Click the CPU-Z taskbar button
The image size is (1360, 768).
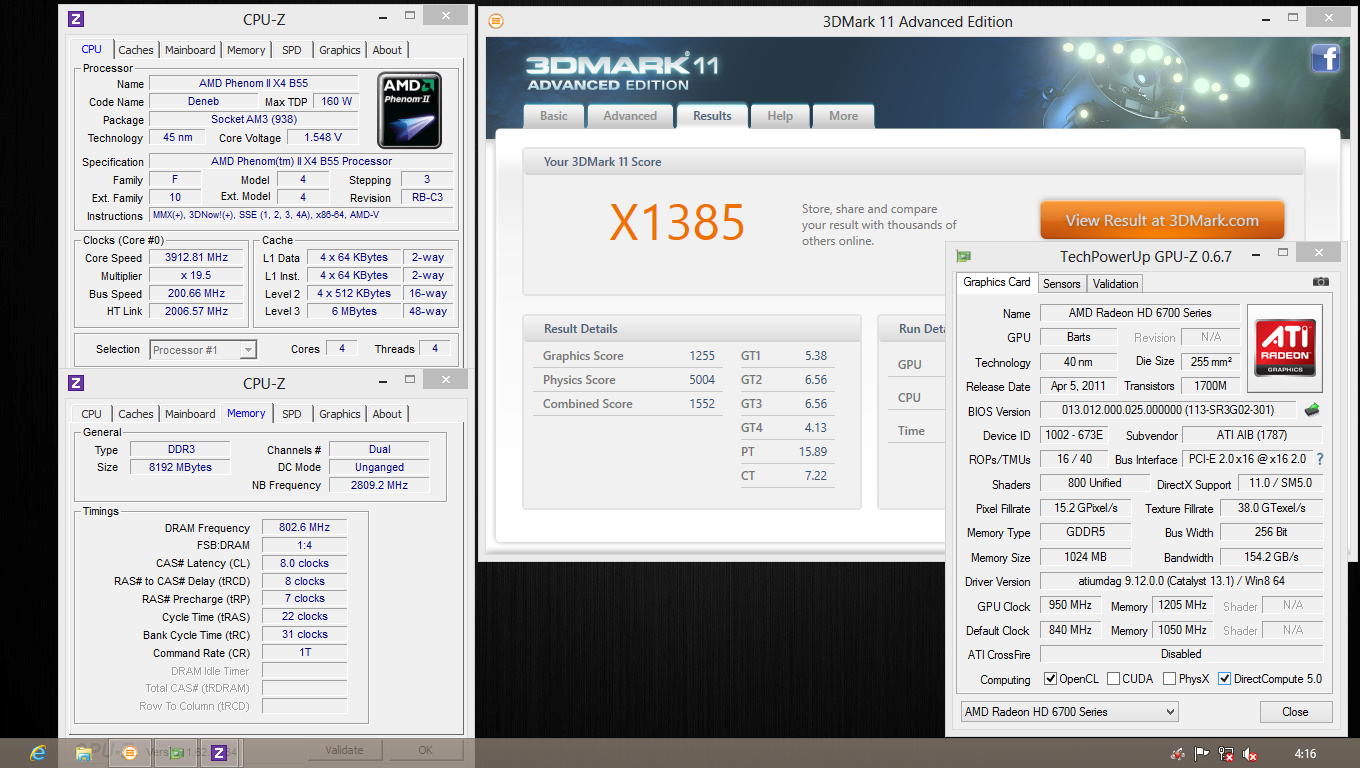point(219,753)
